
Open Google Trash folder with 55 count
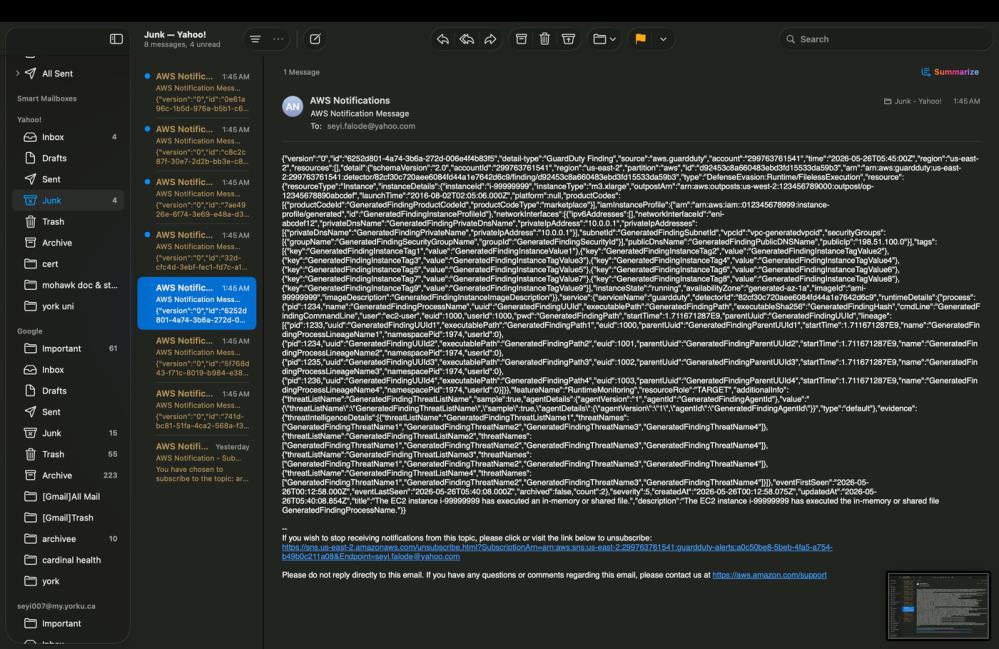click(x=68, y=454)
